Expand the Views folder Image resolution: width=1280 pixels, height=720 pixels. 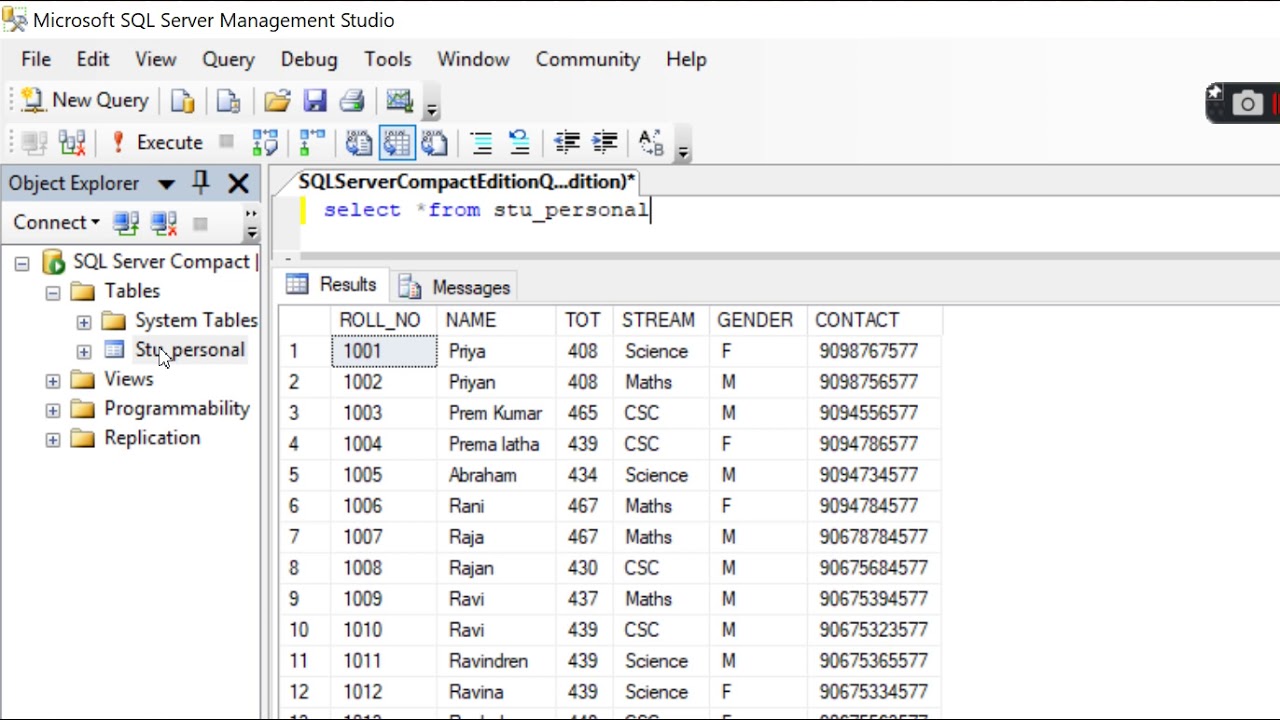coord(53,381)
